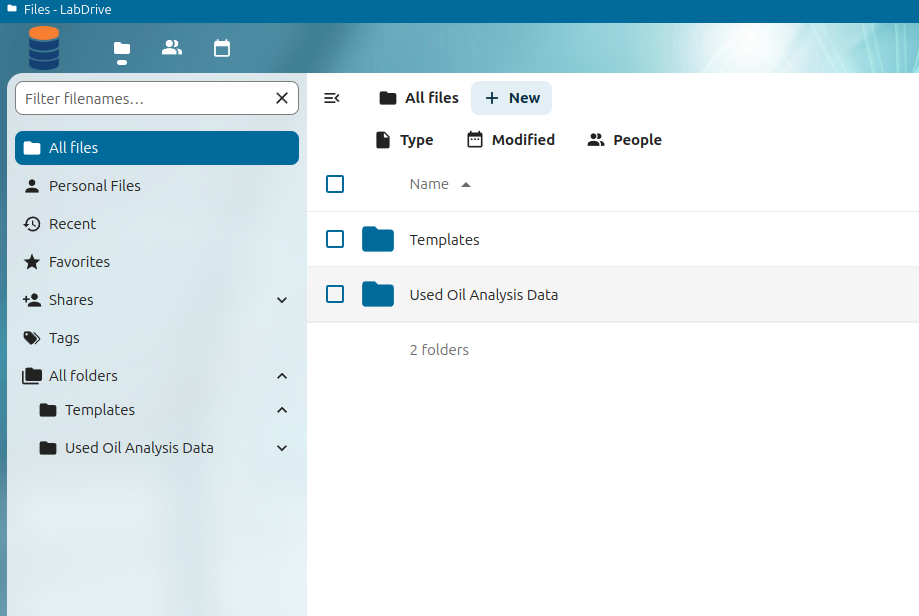Screen dimensions: 919x616
Task: Open the Modified filter dropdown
Action: point(511,140)
